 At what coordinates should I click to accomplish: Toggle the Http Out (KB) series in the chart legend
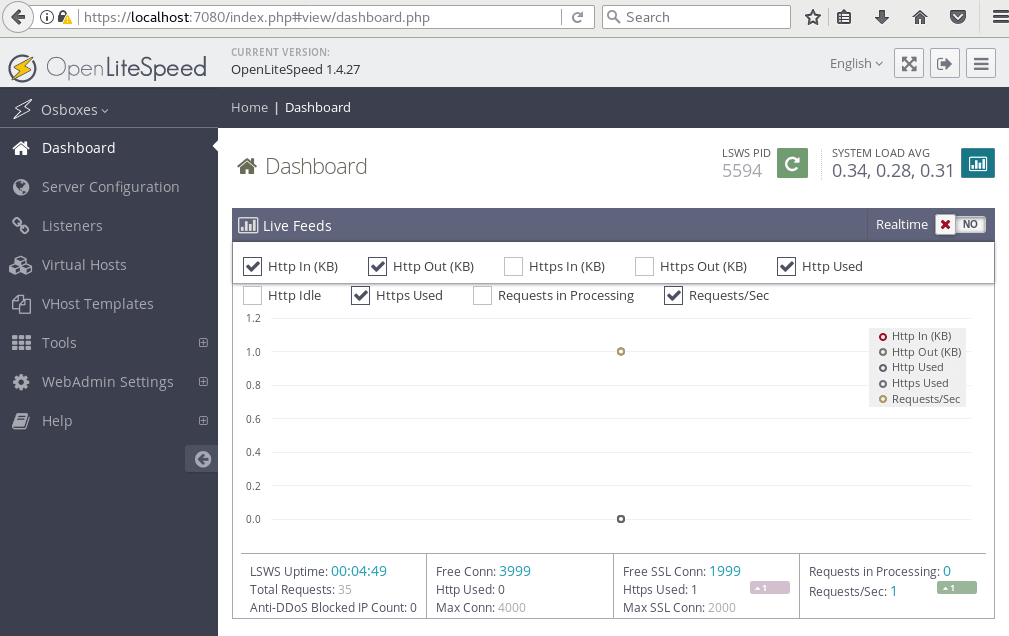click(920, 352)
